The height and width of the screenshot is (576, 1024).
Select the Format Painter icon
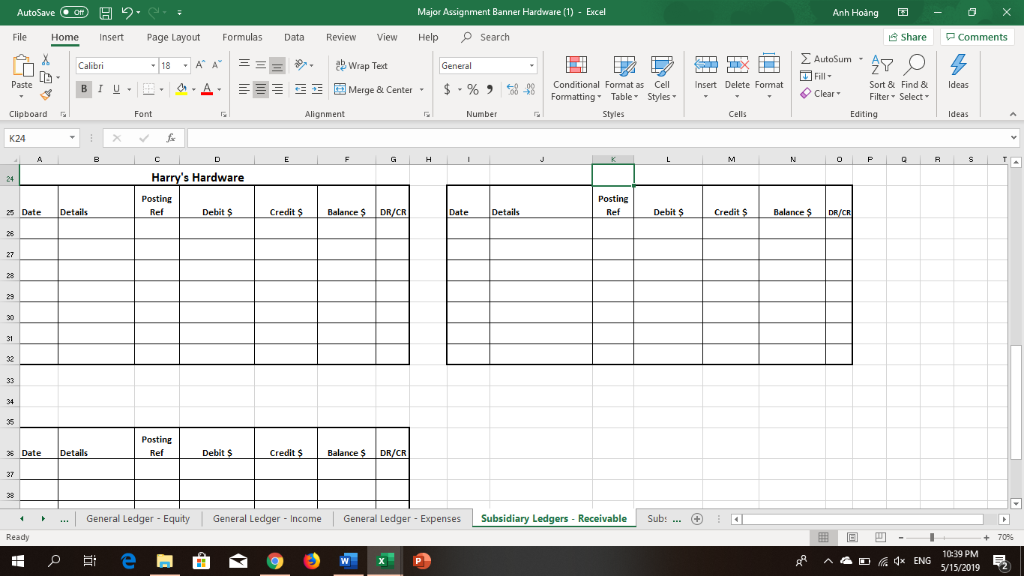click(46, 95)
